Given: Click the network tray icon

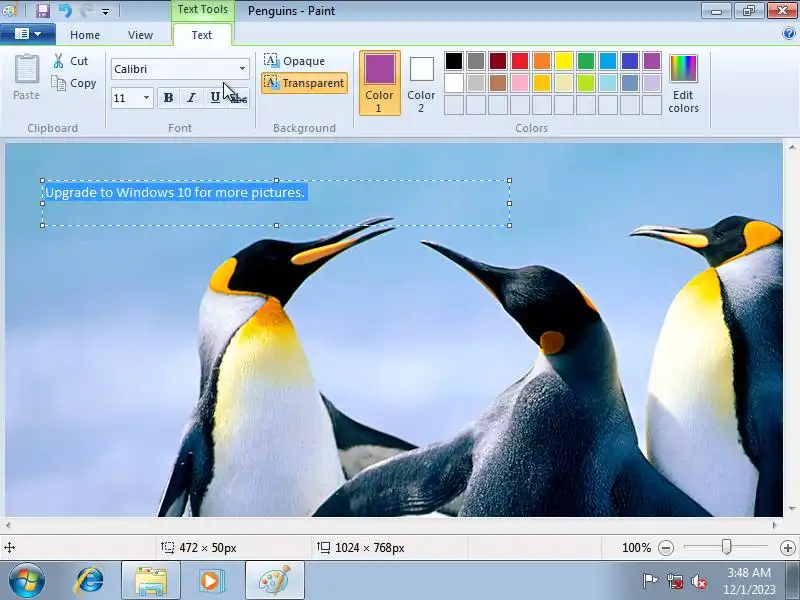Looking at the screenshot, I should 674,582.
